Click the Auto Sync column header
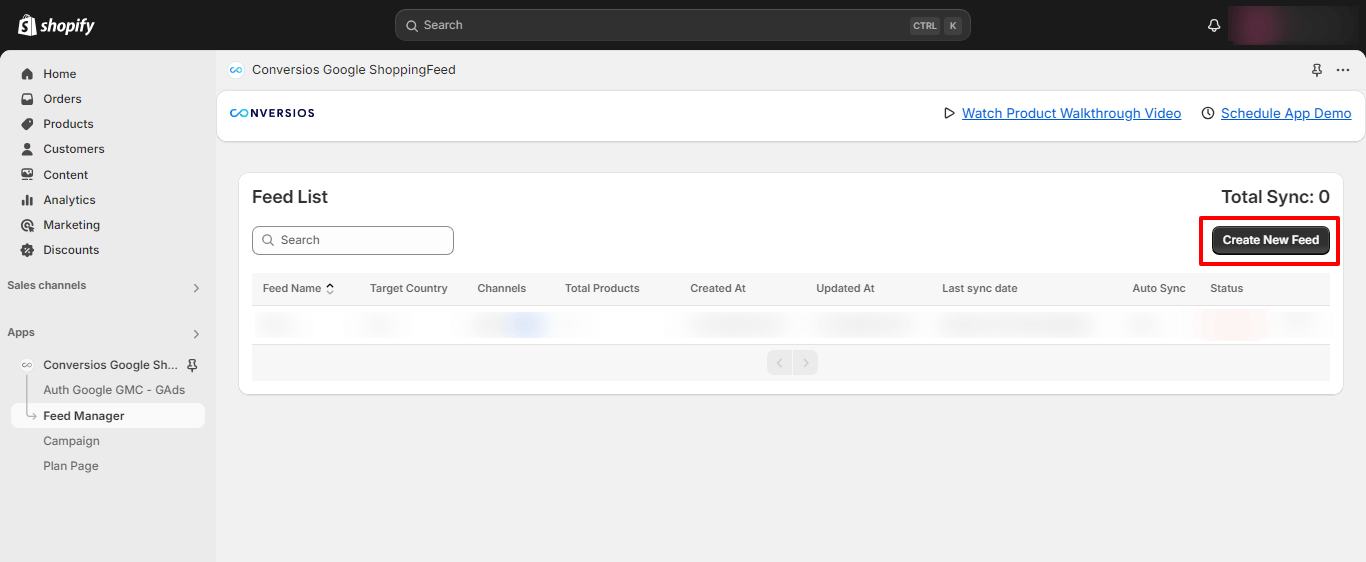Viewport: 1366px width, 562px height. point(1159,288)
